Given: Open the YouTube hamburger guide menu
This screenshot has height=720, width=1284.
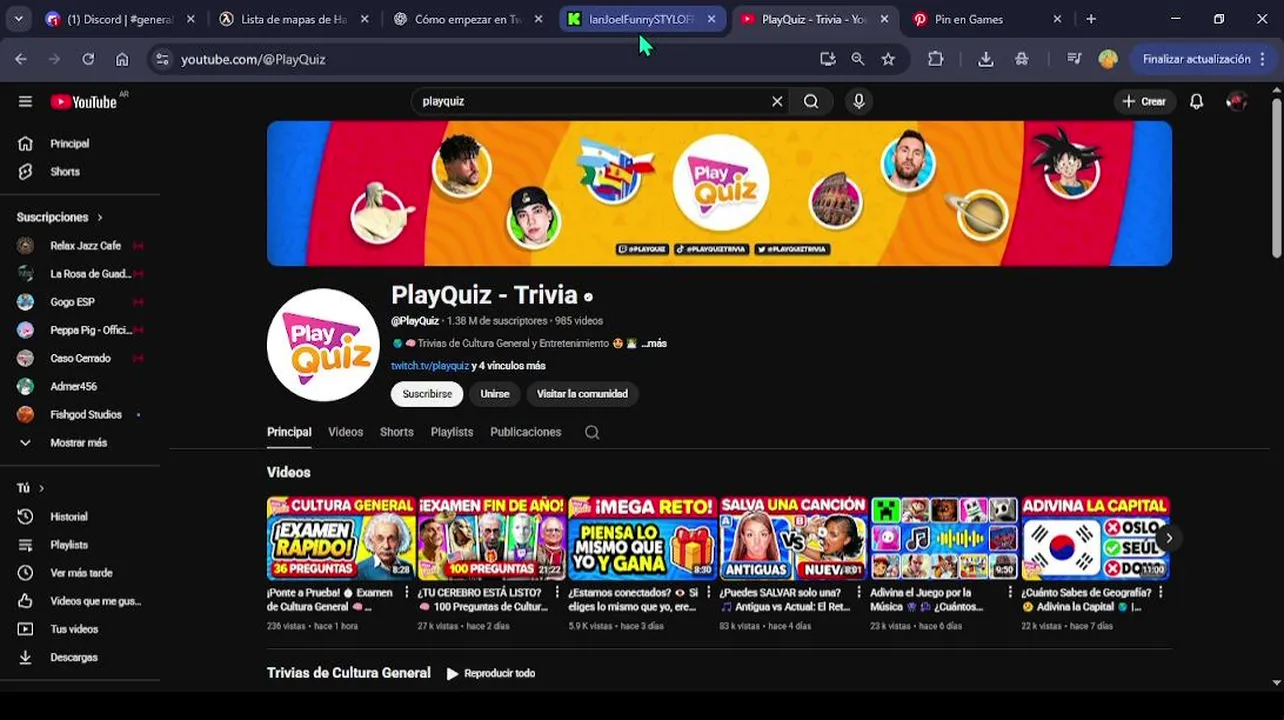Looking at the screenshot, I should point(25,101).
